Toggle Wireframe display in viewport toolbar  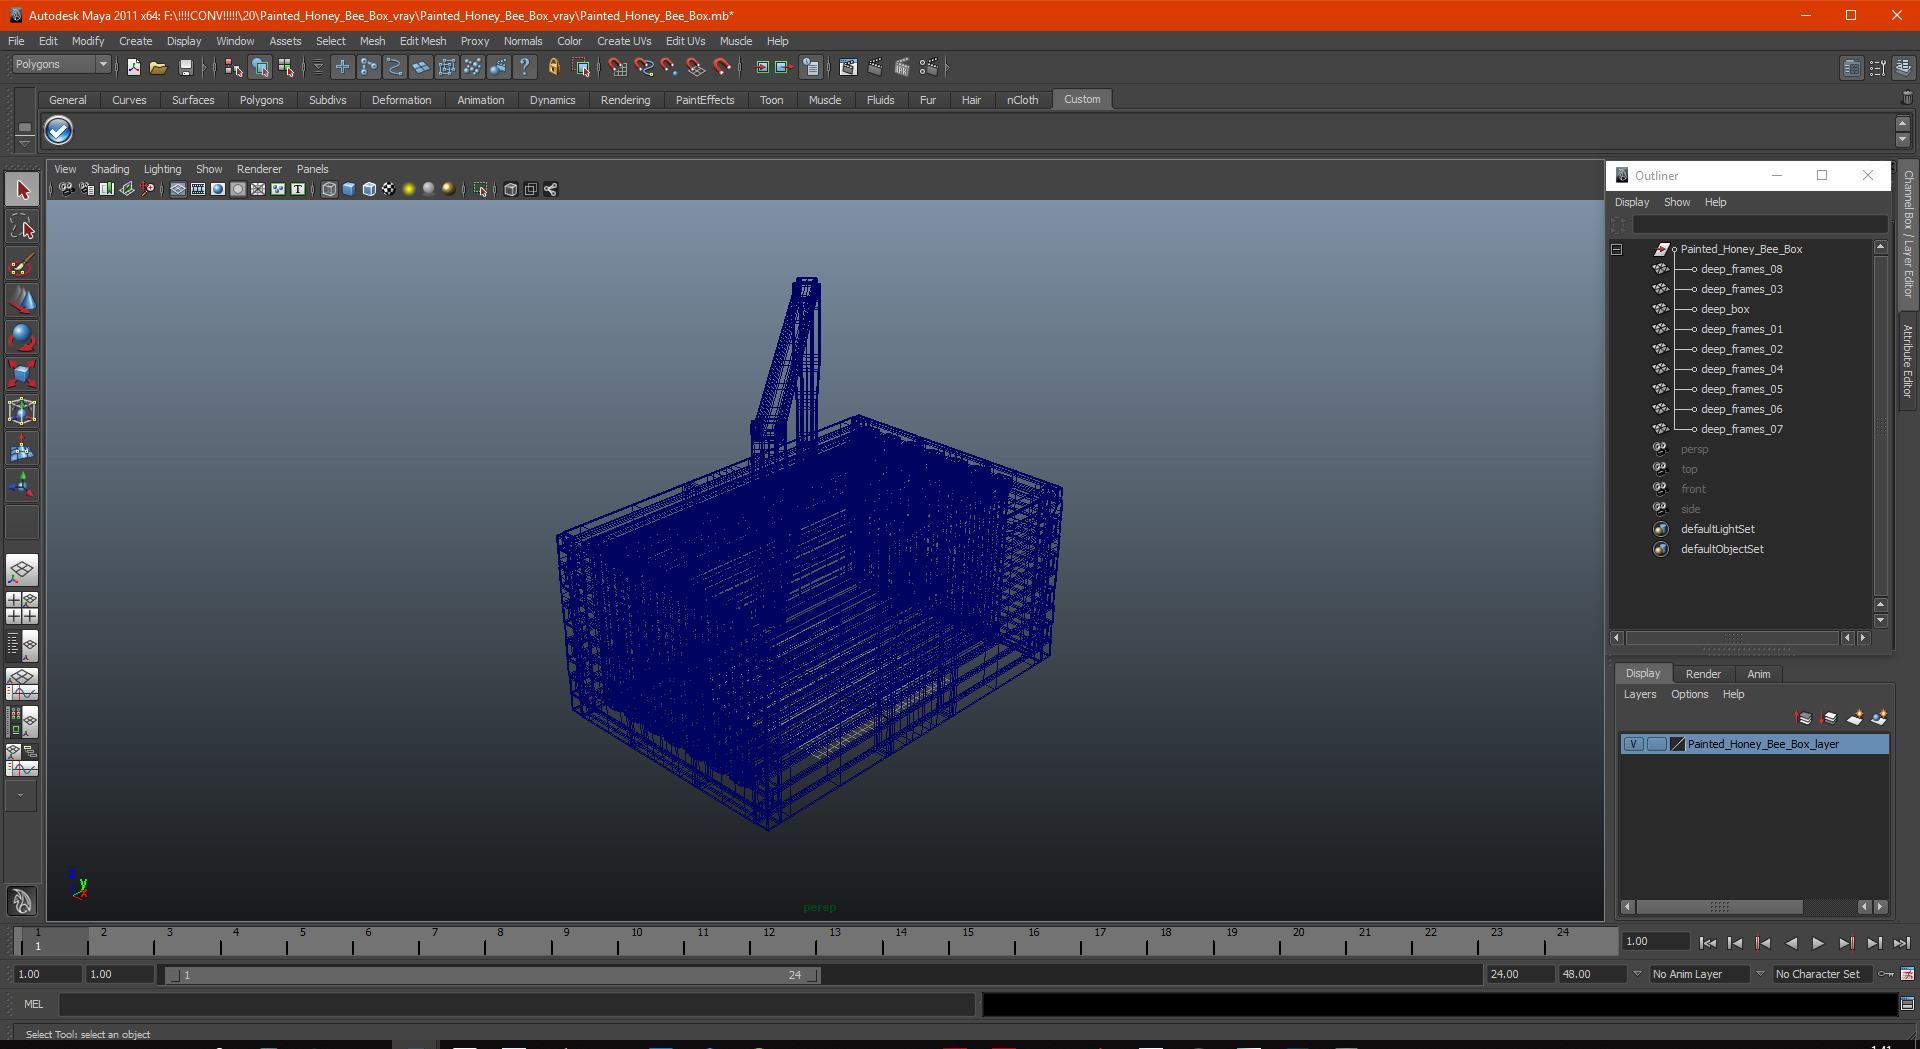pyautogui.click(x=329, y=189)
